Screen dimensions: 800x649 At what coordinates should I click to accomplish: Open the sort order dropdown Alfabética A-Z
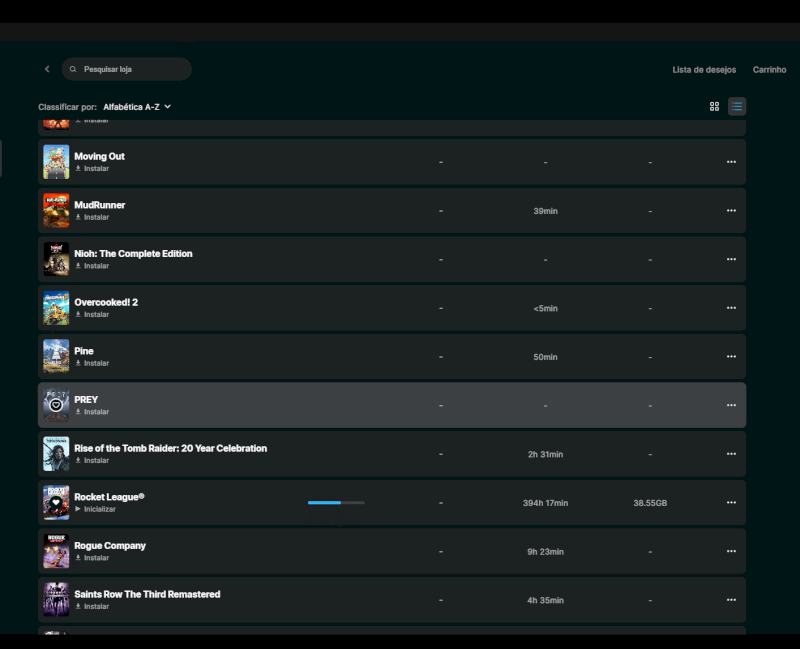pos(137,107)
